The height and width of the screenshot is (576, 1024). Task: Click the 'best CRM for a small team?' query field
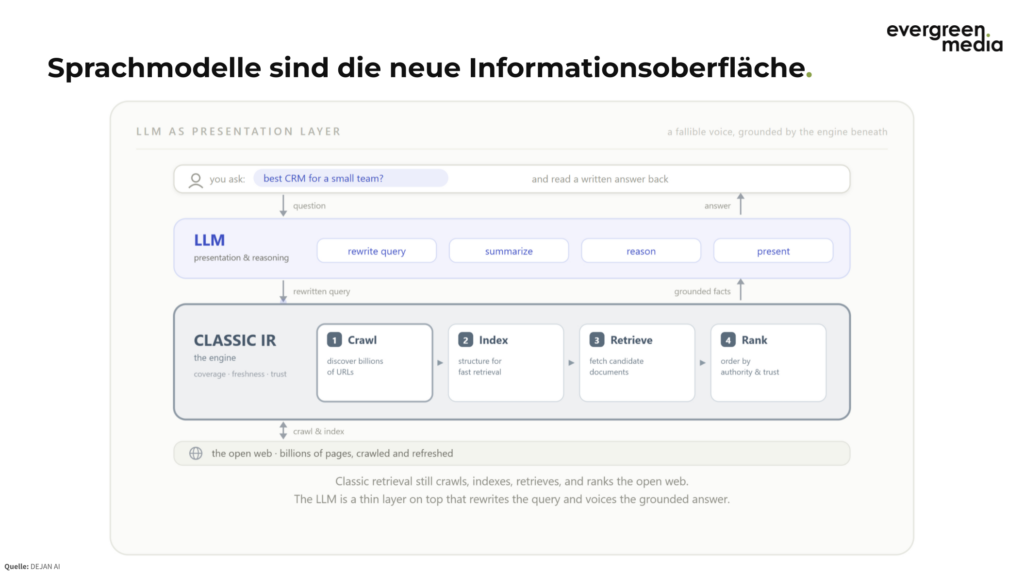(x=351, y=178)
